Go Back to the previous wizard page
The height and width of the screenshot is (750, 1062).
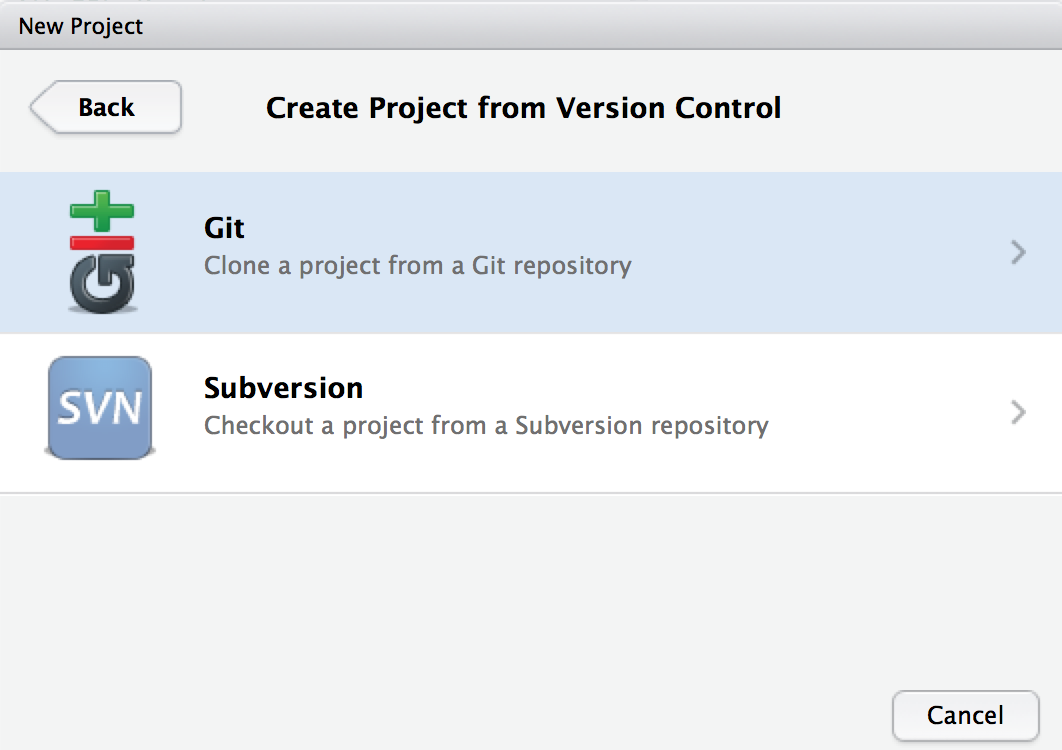click(106, 107)
